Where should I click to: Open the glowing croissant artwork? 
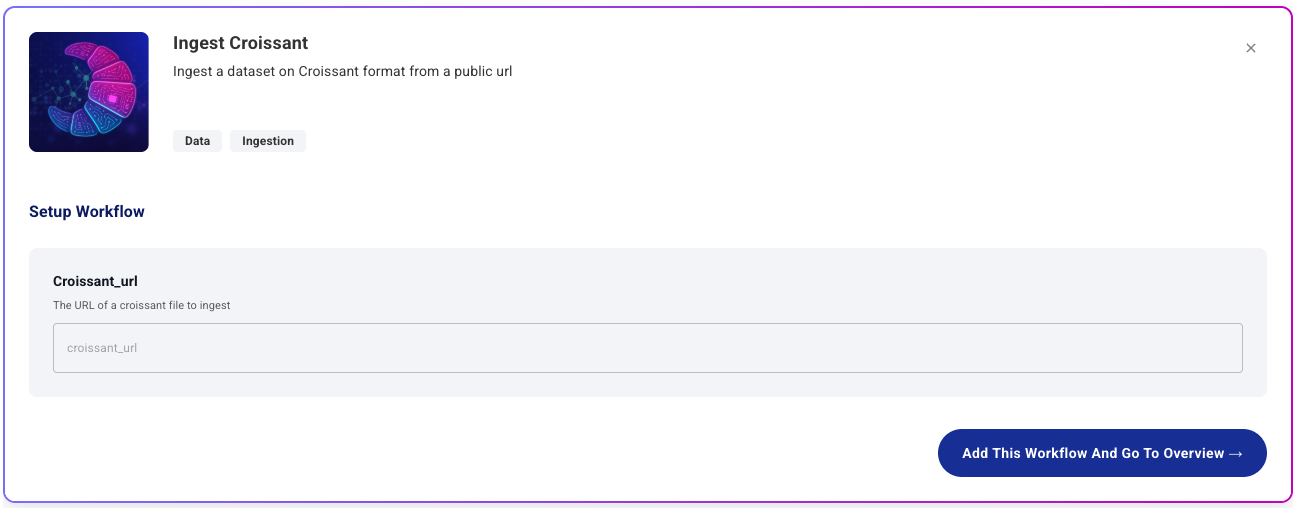(x=89, y=92)
